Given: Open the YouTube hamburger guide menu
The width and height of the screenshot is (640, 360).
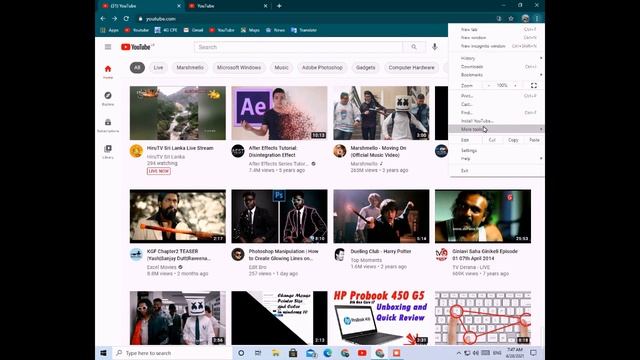Looking at the screenshot, I should point(108,47).
